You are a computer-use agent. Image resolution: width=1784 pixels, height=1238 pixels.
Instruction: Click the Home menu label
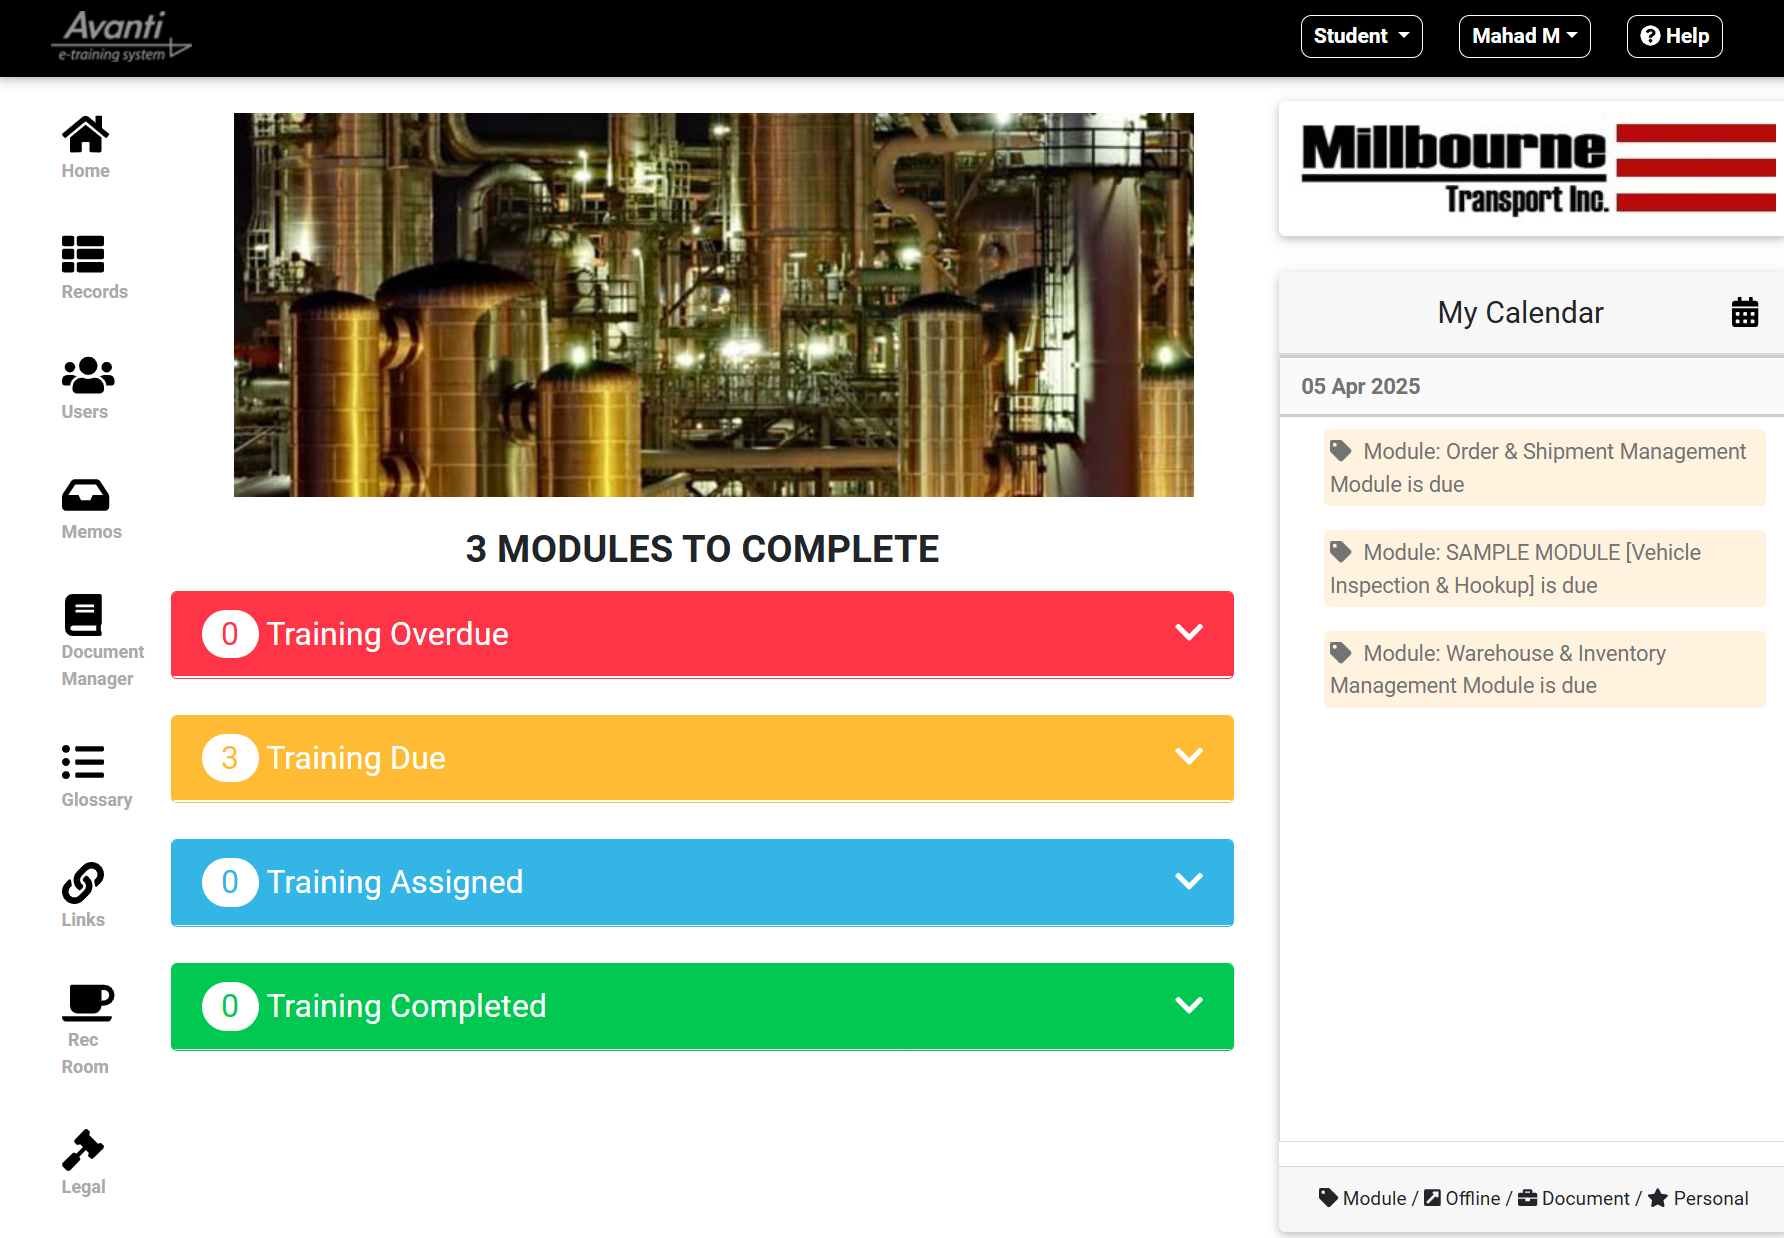pyautogui.click(x=86, y=171)
